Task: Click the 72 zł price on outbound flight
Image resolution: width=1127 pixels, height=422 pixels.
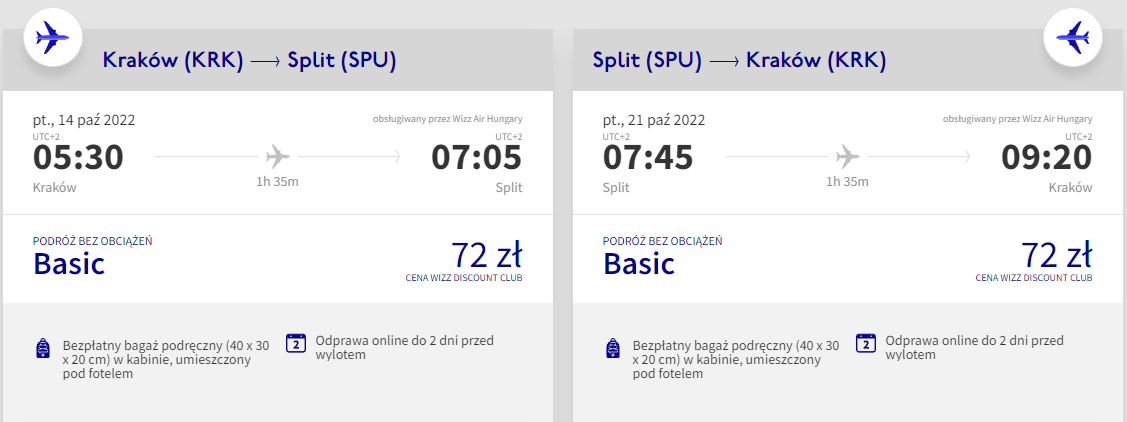Action: click(486, 254)
